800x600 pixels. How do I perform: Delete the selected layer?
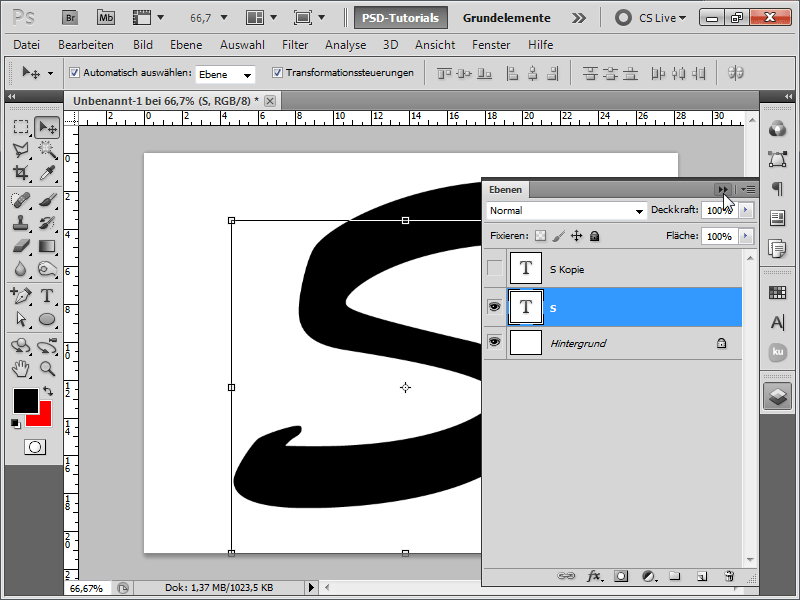pos(729,576)
